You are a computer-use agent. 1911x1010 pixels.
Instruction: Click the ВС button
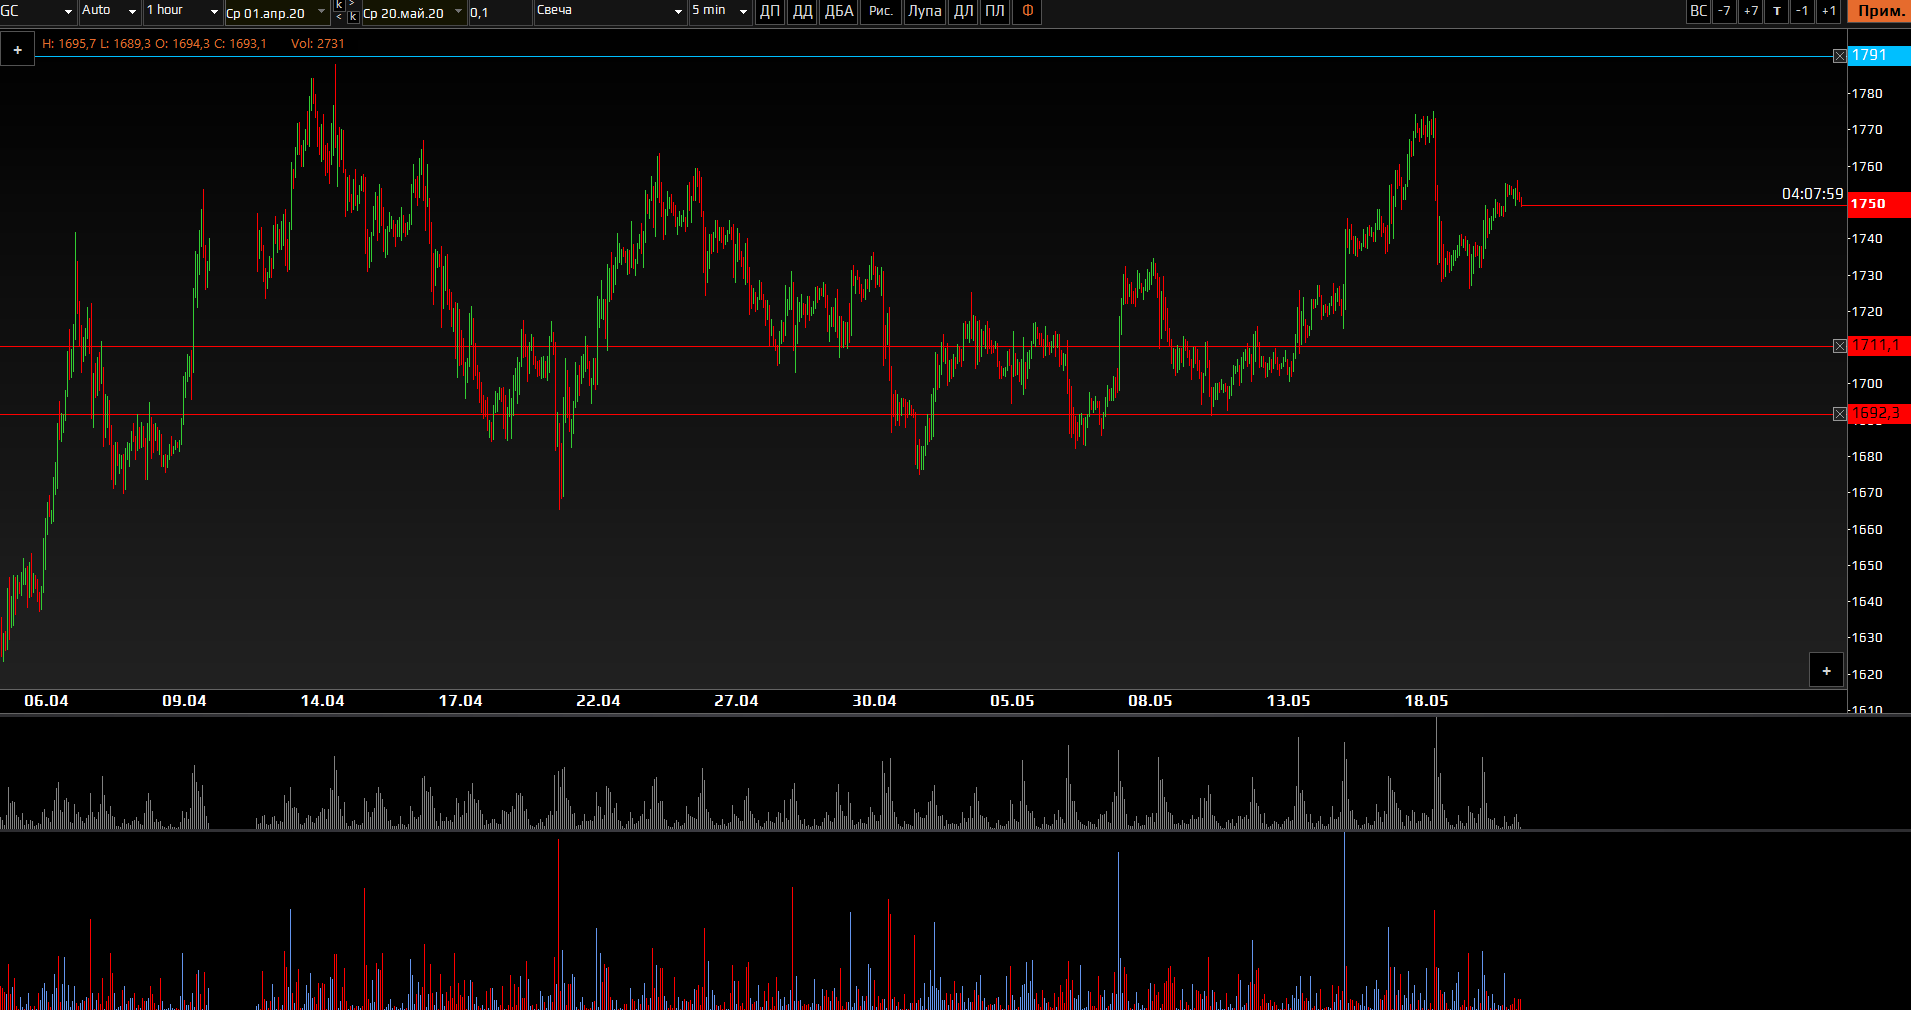(1698, 11)
